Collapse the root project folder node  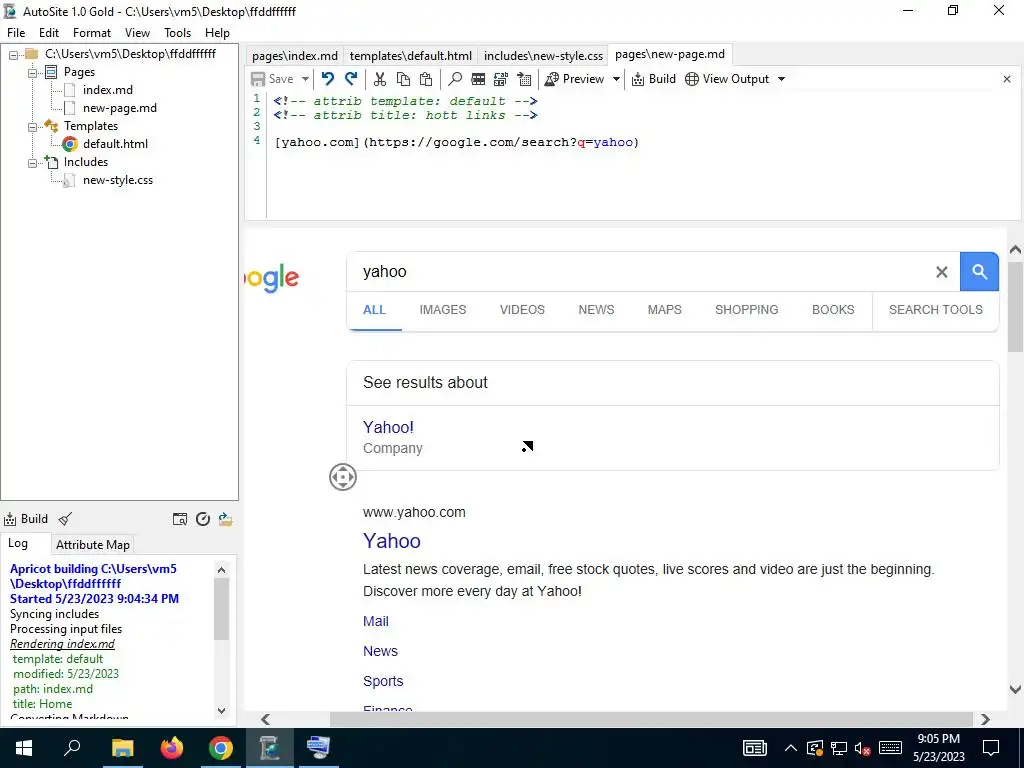[x=13, y=55]
